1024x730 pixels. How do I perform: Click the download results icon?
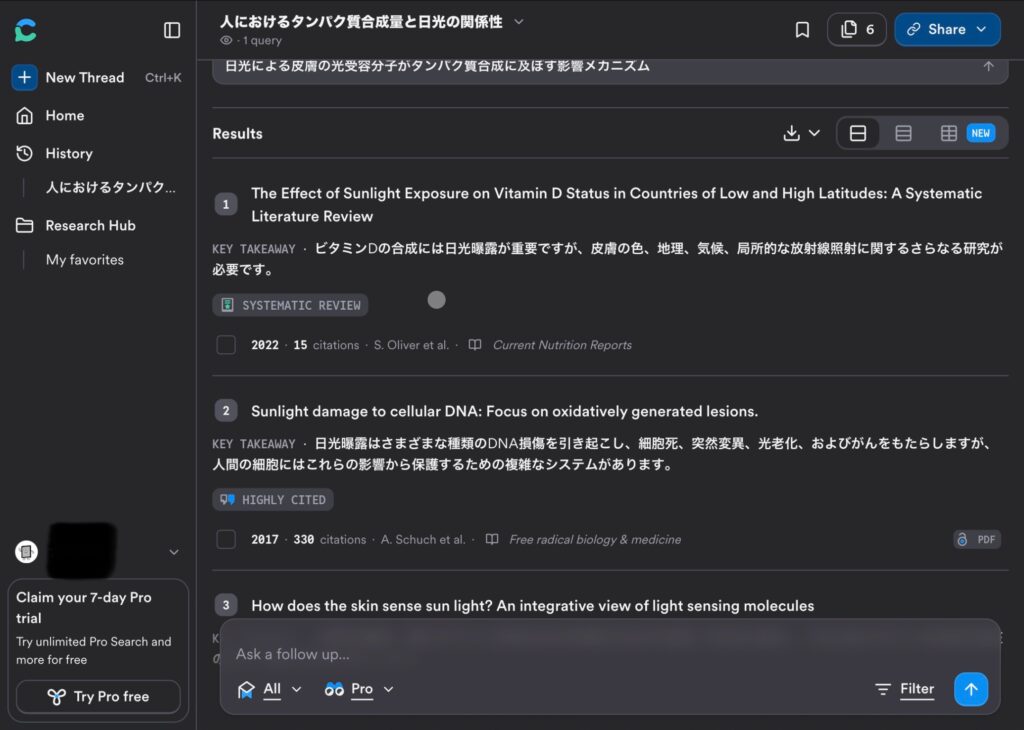(792, 133)
